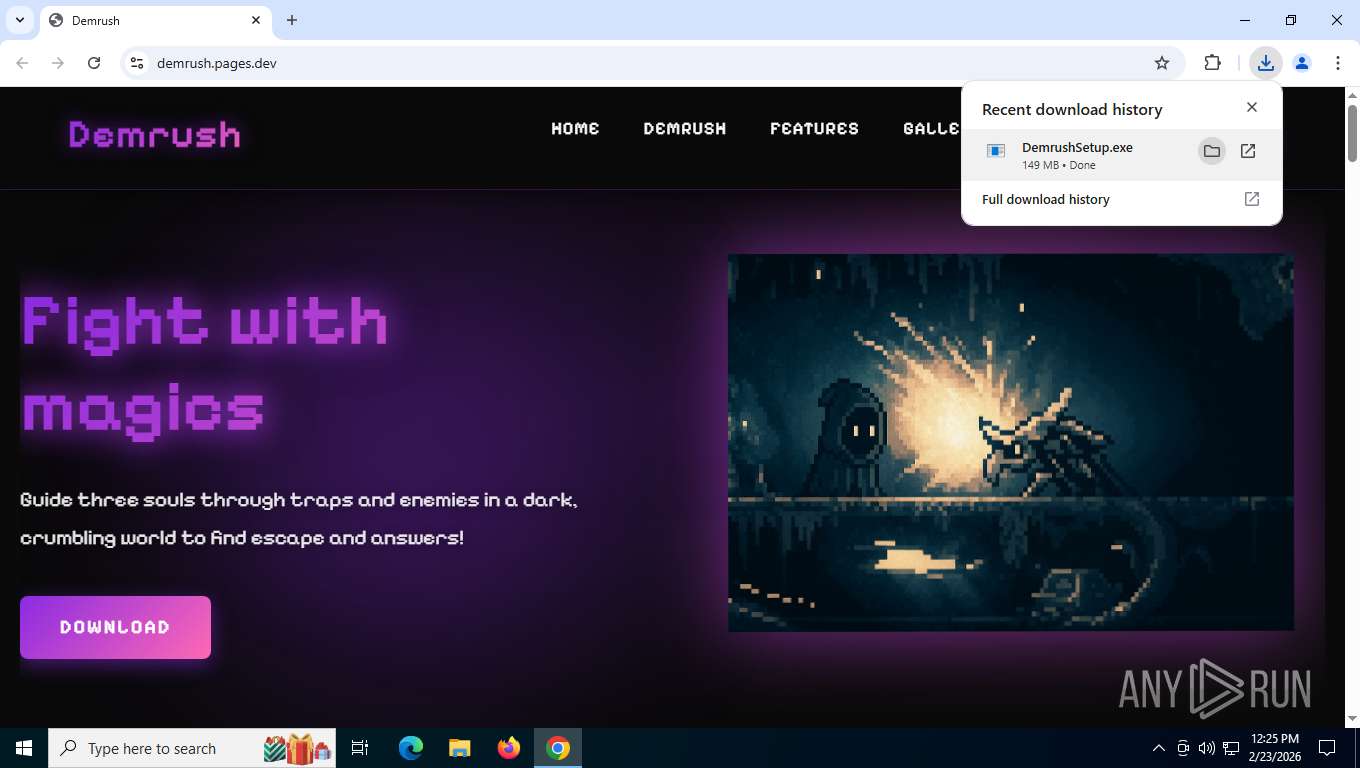This screenshot has width=1360, height=768.
Task: Go forward in browser history
Action: click(58, 63)
